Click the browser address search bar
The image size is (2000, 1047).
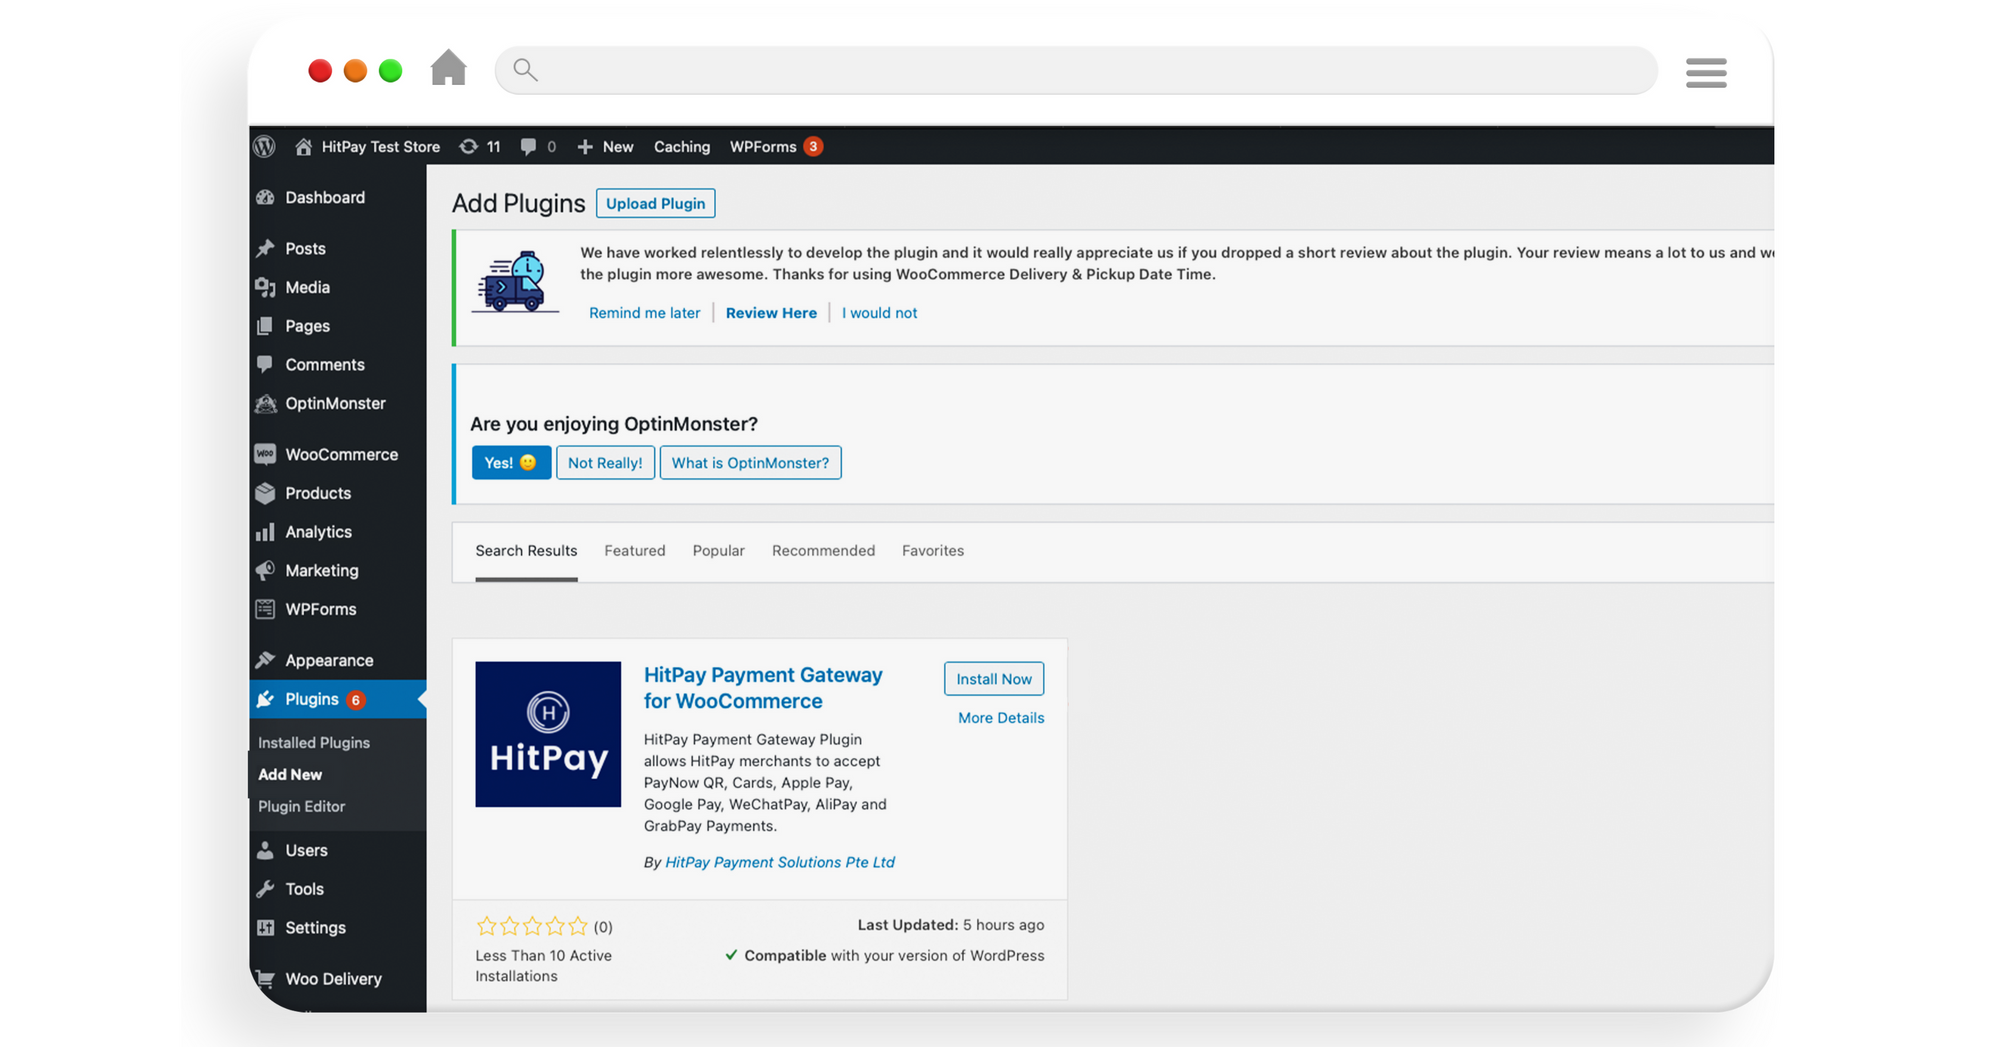click(x=1076, y=70)
